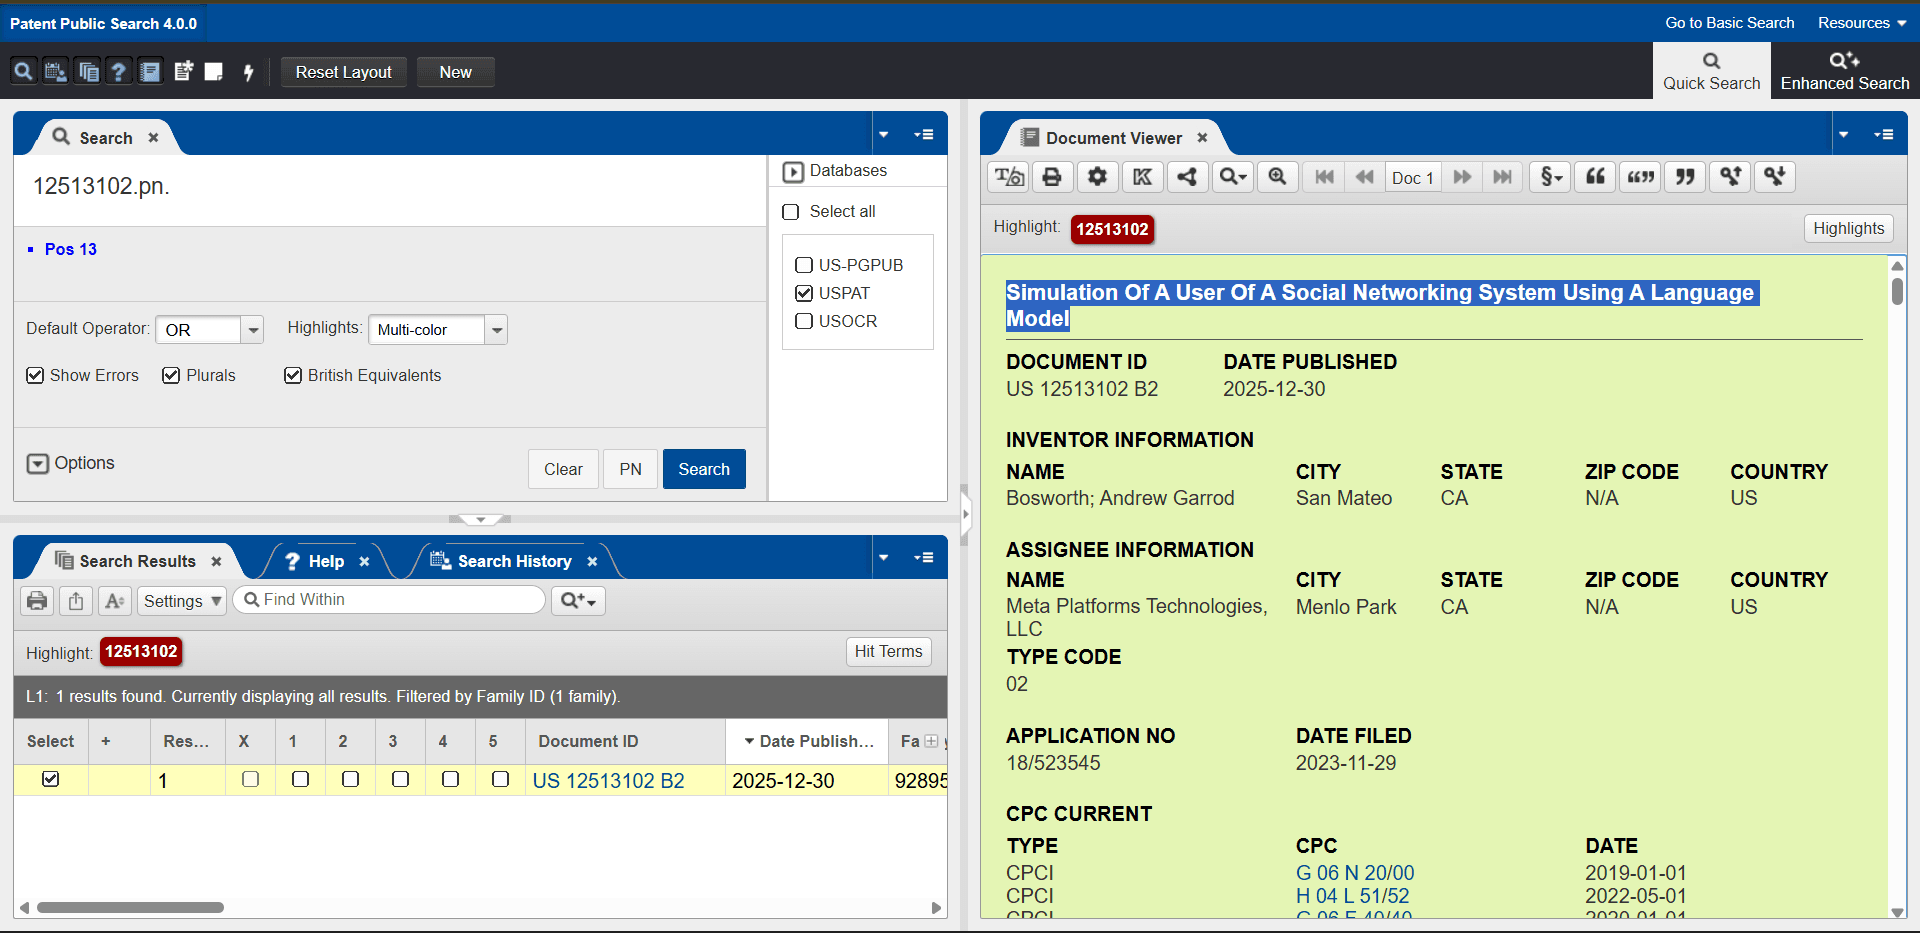Jump to last document arrow
This screenshot has height=933, width=1920.
[x=1502, y=177]
